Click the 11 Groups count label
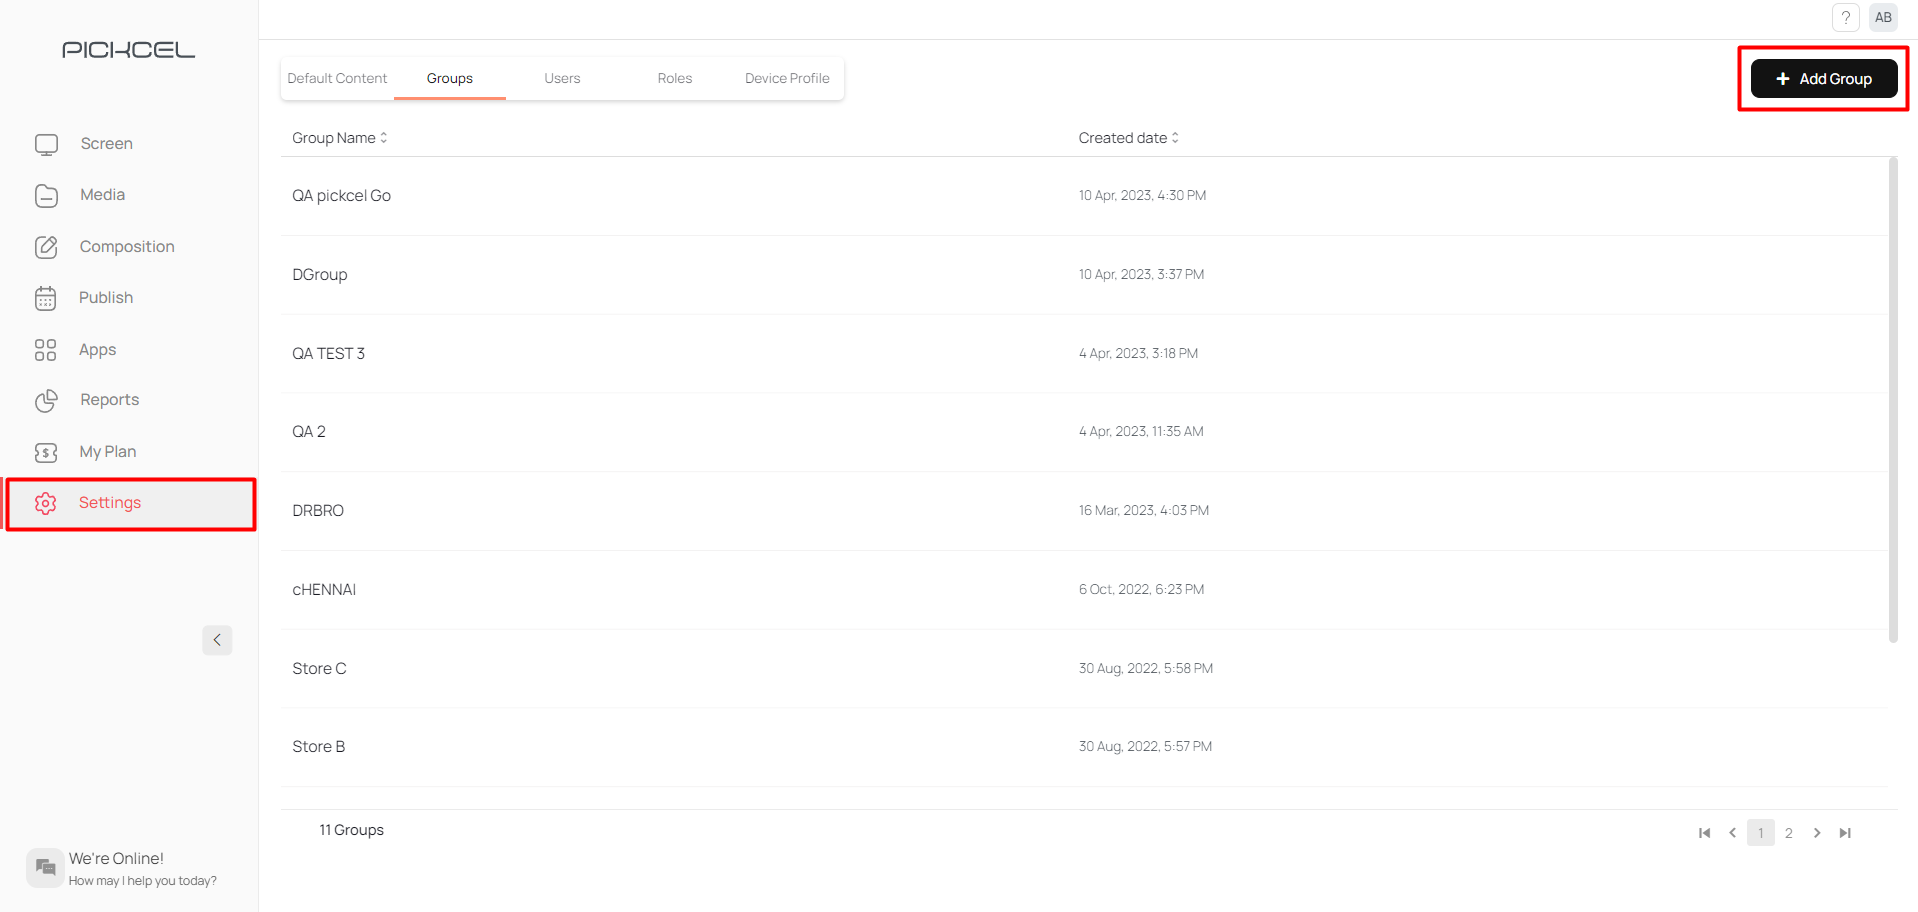The width and height of the screenshot is (1918, 912). point(351,830)
